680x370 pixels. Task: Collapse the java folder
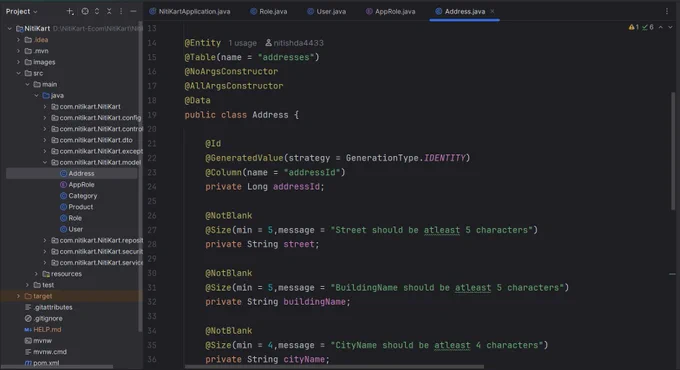tap(36, 95)
